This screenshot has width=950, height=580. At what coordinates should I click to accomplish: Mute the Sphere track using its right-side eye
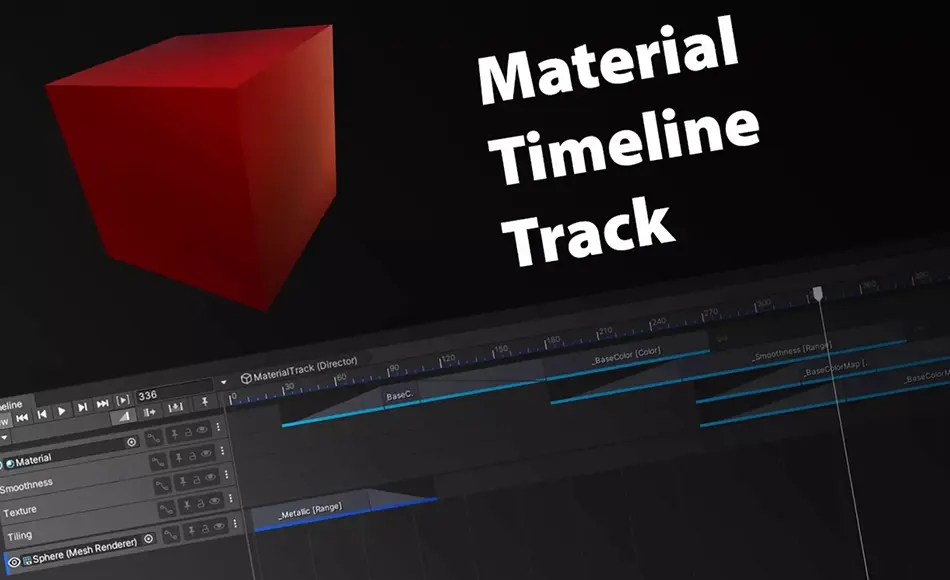pyautogui.click(x=219, y=526)
